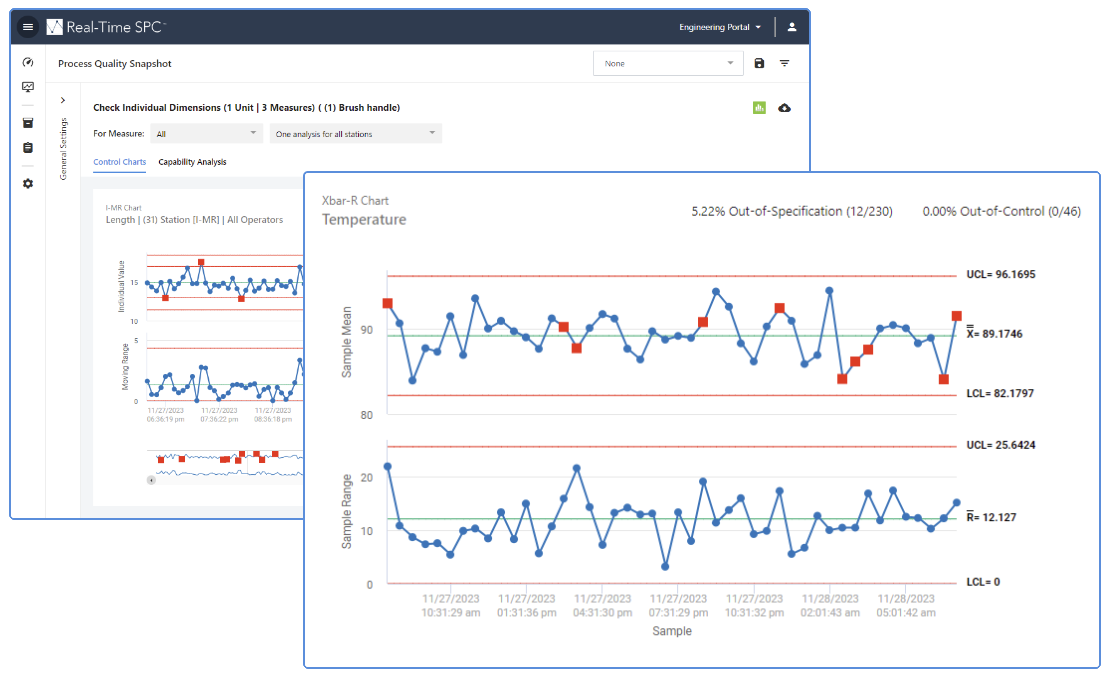This screenshot has width=1110, height=677.
Task: Open Settings via the gear icon
Action: tap(27, 183)
